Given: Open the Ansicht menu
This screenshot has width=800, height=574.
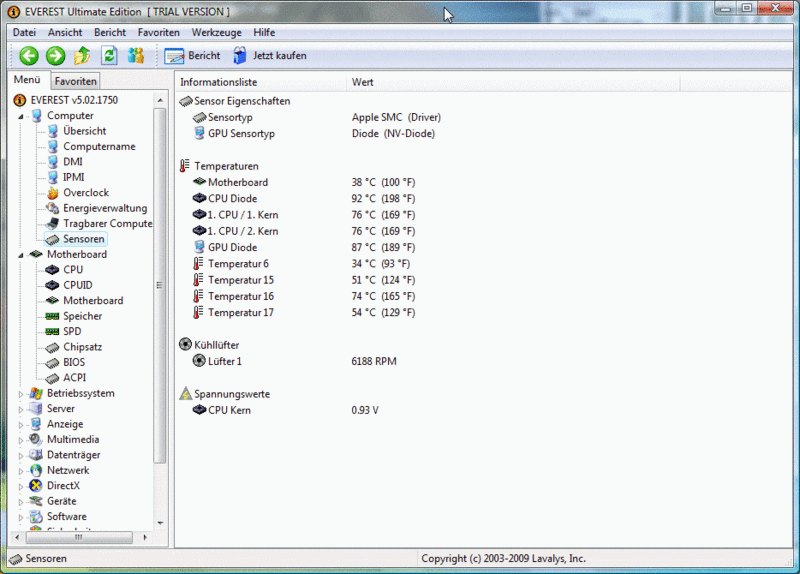Looking at the screenshot, I should 65,32.
